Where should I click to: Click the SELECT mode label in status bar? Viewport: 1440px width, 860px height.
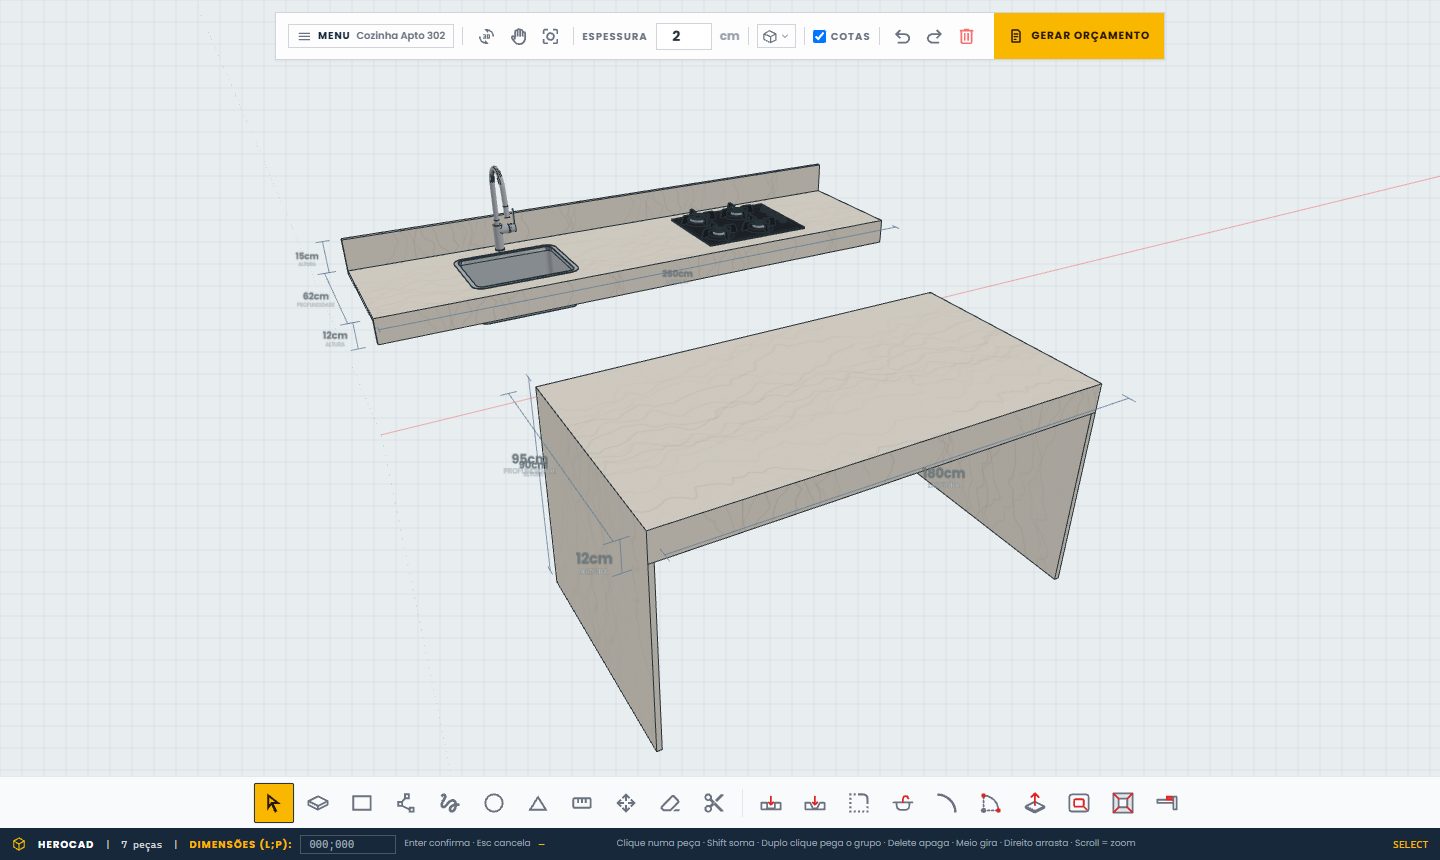click(x=1410, y=844)
